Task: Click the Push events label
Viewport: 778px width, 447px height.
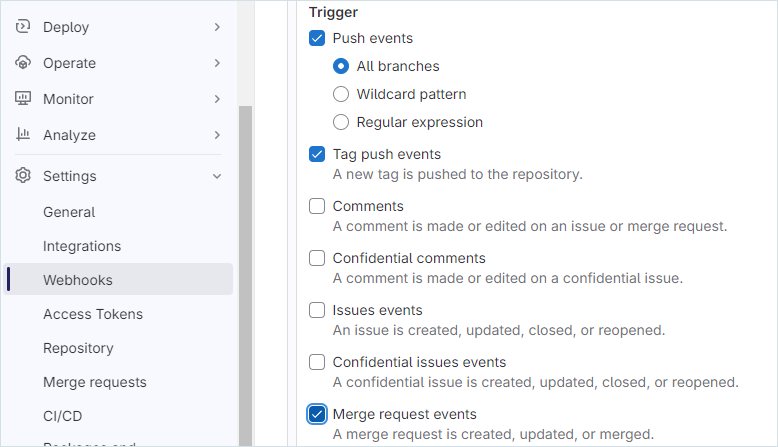Action: [x=373, y=38]
